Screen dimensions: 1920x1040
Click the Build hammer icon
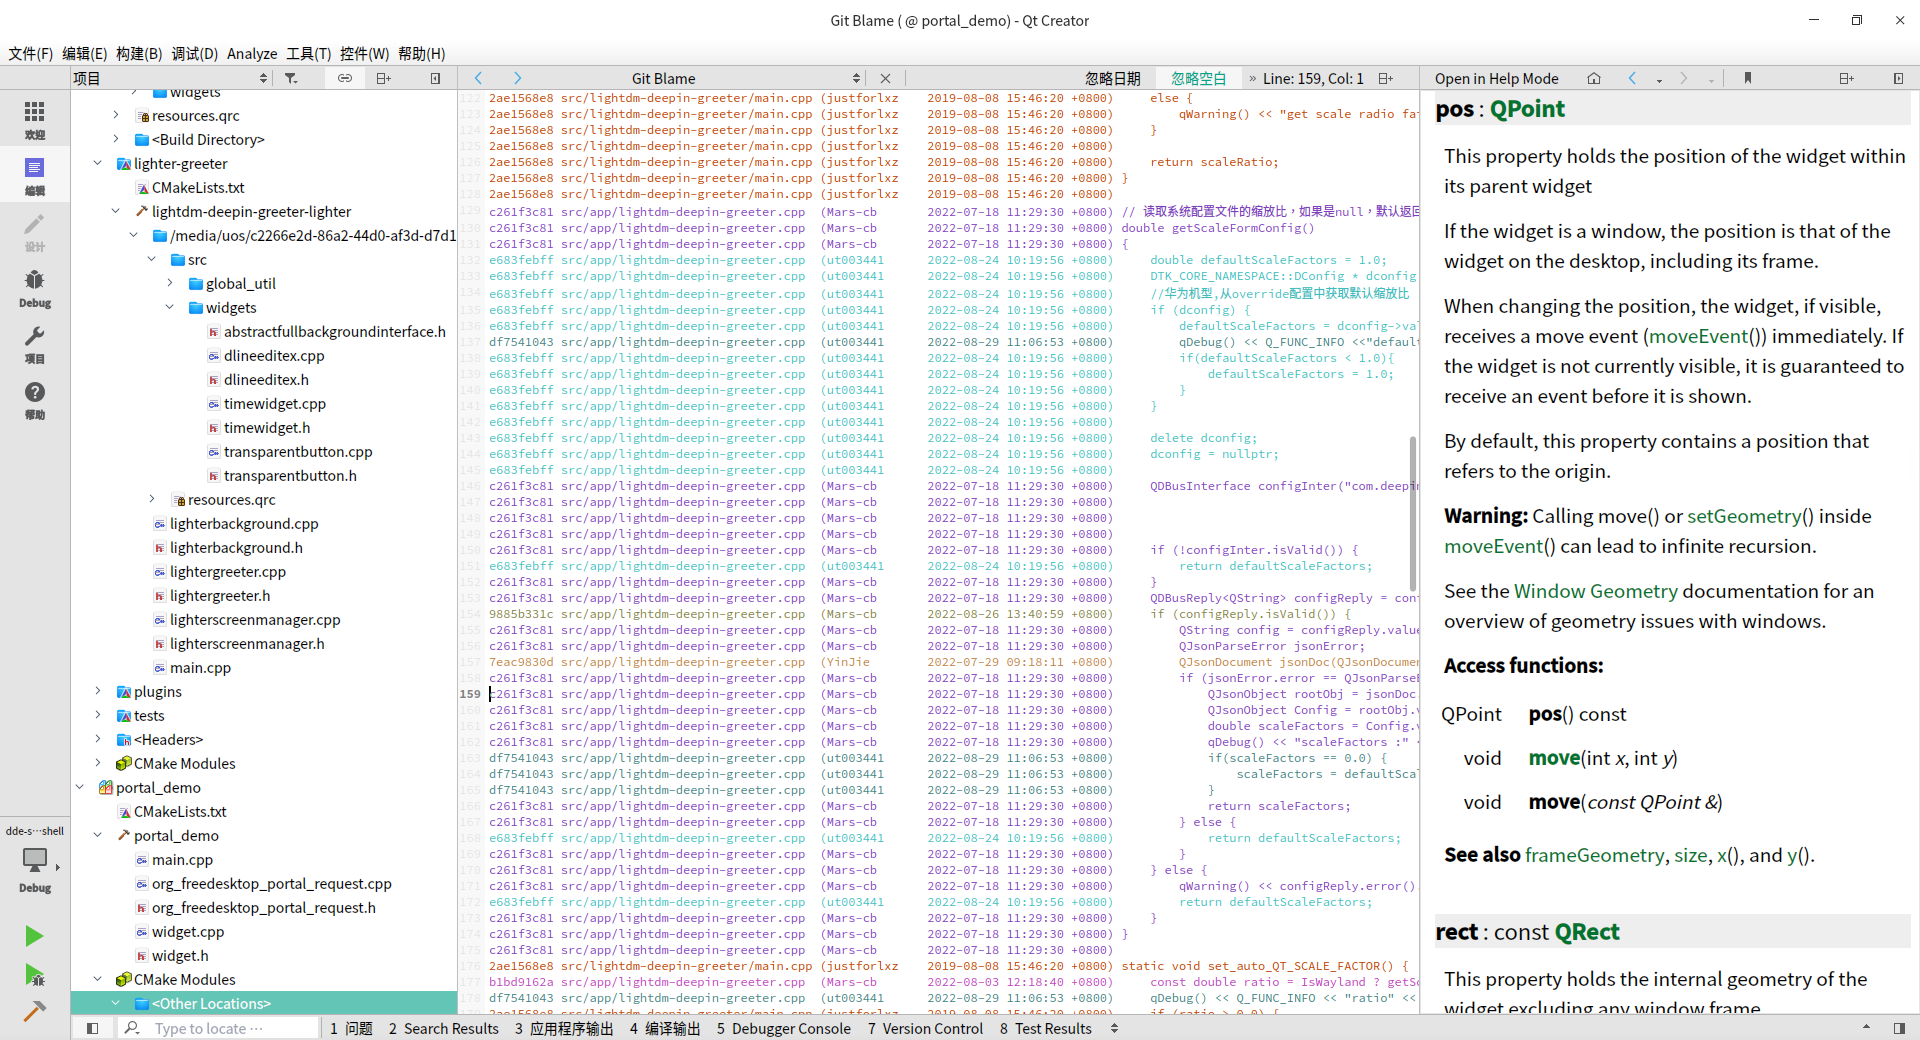[x=34, y=1011]
